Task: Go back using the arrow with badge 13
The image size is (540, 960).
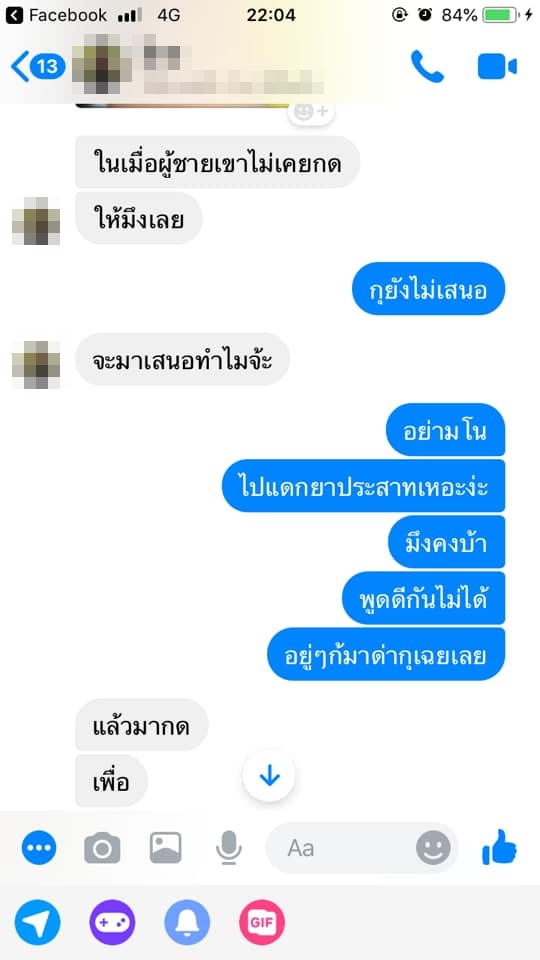Action: coord(38,66)
